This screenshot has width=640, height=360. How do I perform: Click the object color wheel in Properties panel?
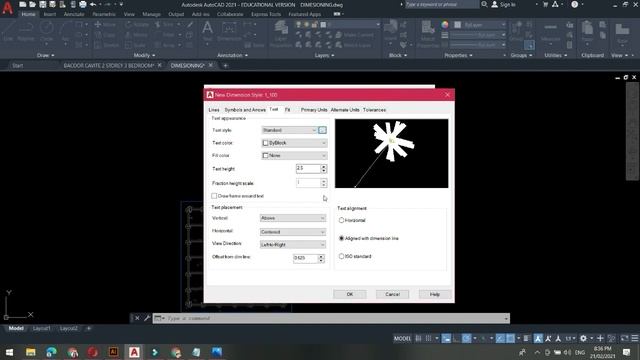444,24
